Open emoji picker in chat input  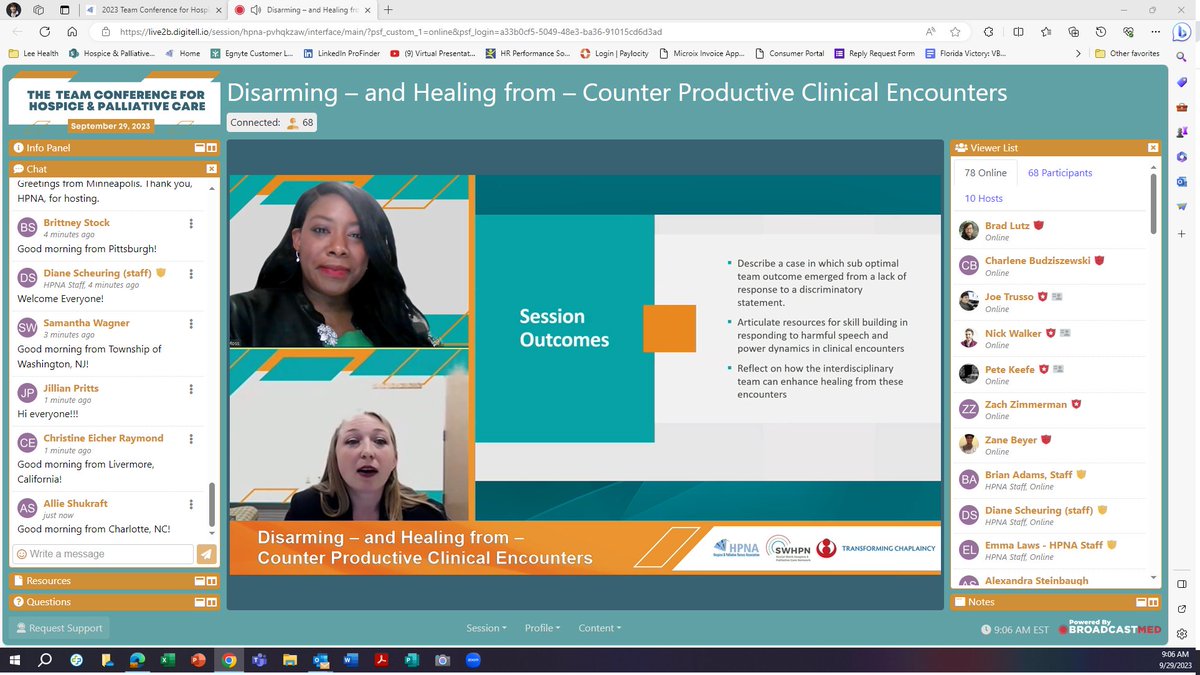click(x=20, y=553)
